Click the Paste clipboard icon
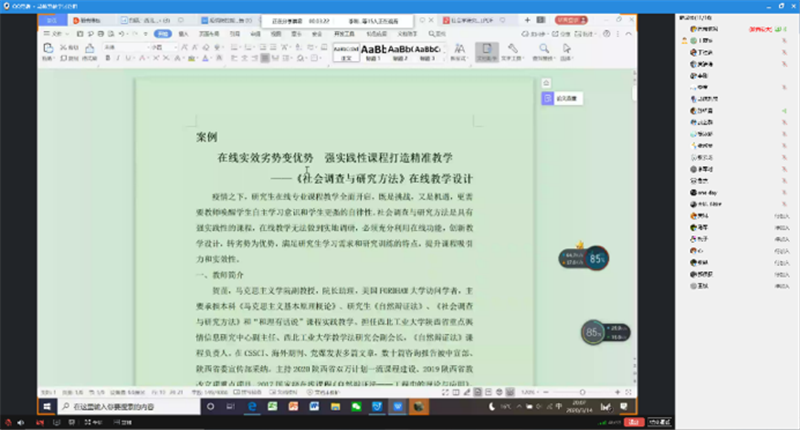This screenshot has width=800, height=430. 48,49
